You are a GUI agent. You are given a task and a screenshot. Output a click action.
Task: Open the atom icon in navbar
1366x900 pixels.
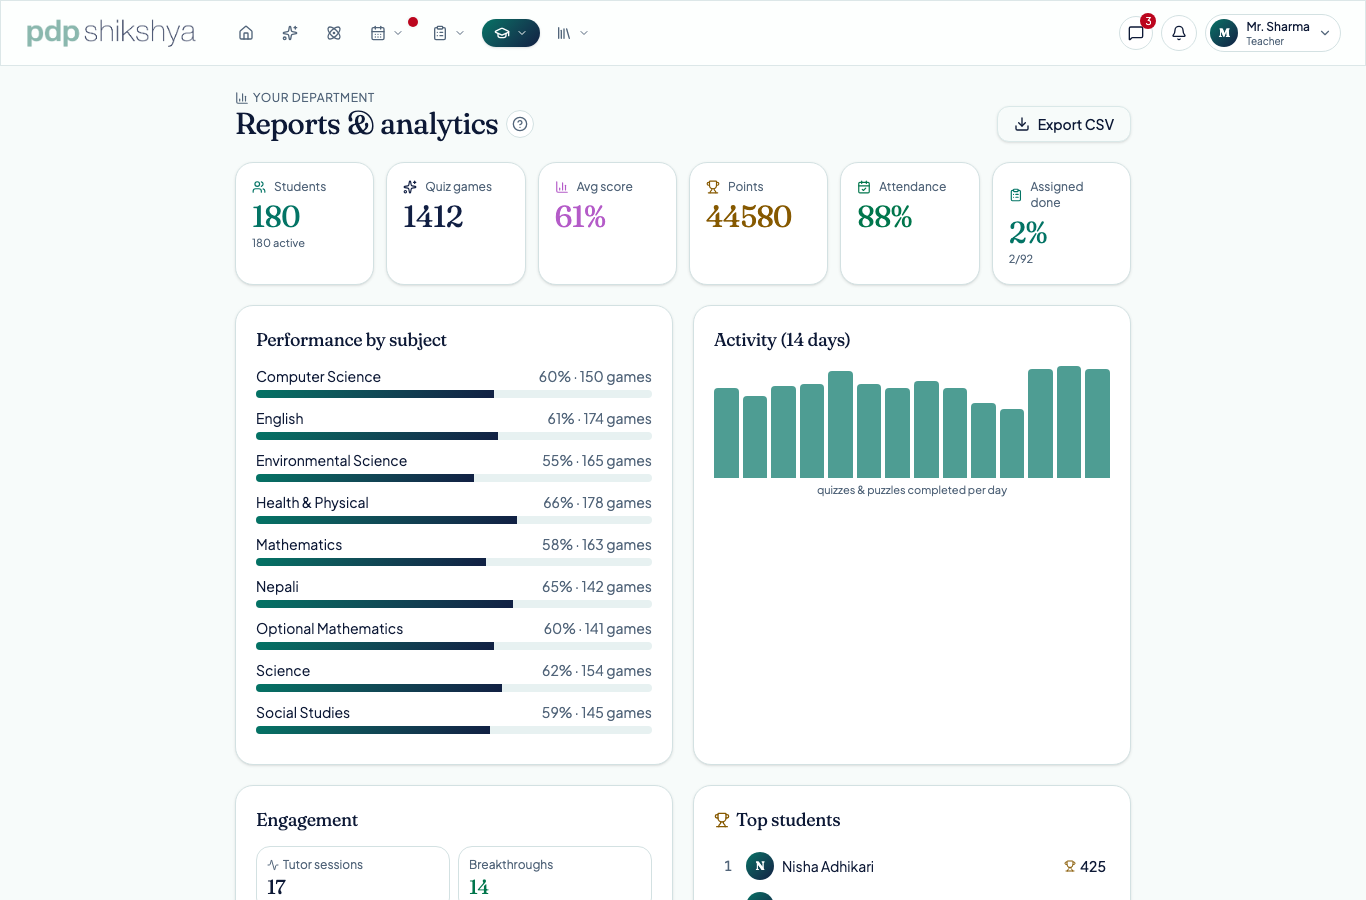click(334, 33)
